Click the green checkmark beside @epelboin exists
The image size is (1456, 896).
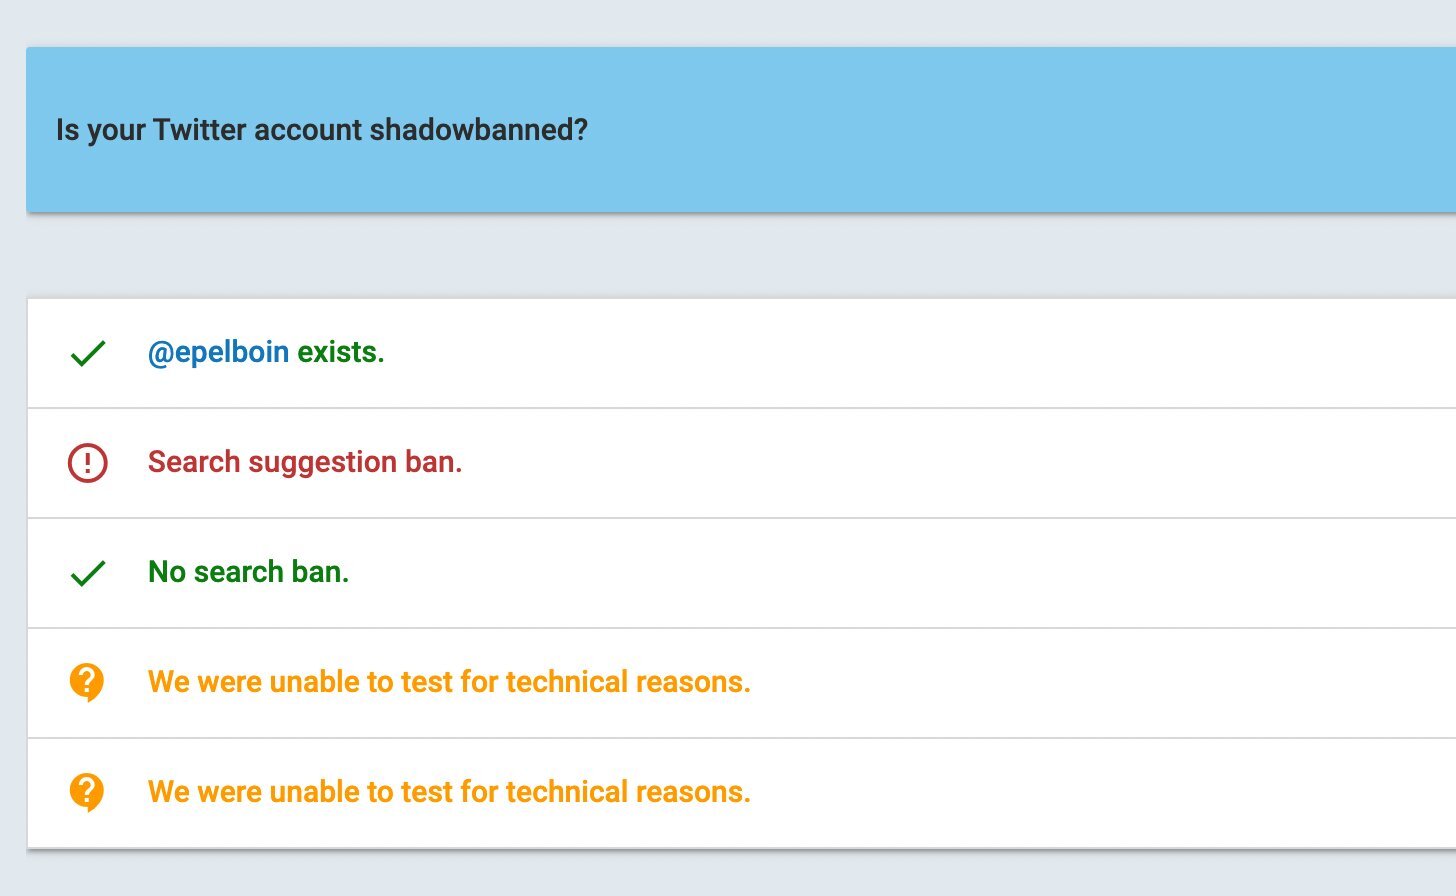point(88,353)
